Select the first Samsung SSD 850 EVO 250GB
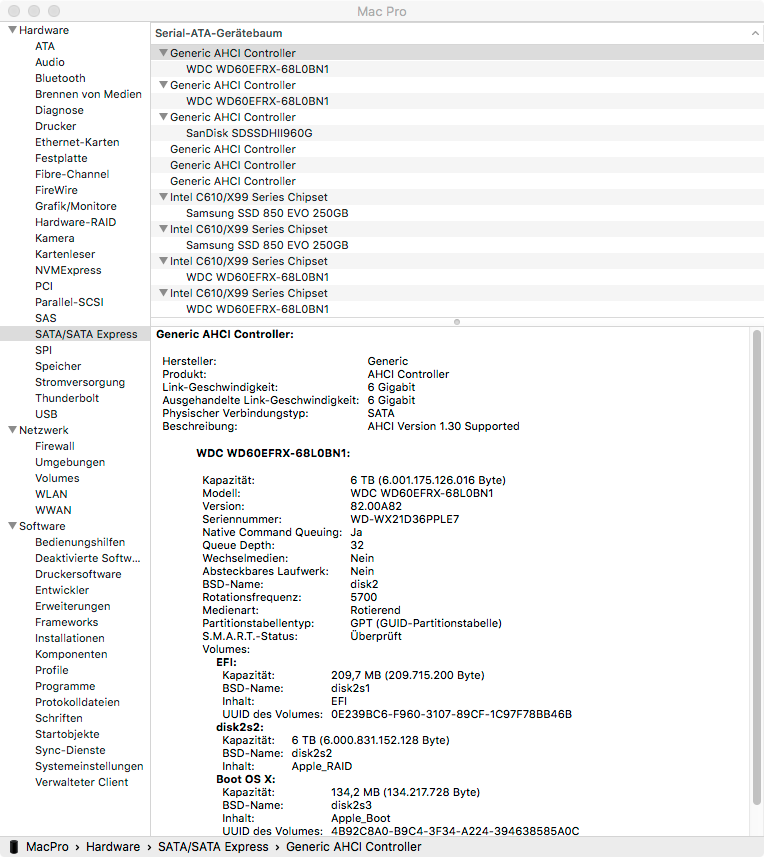Screen dimensions: 764x857 [x=457, y=213]
